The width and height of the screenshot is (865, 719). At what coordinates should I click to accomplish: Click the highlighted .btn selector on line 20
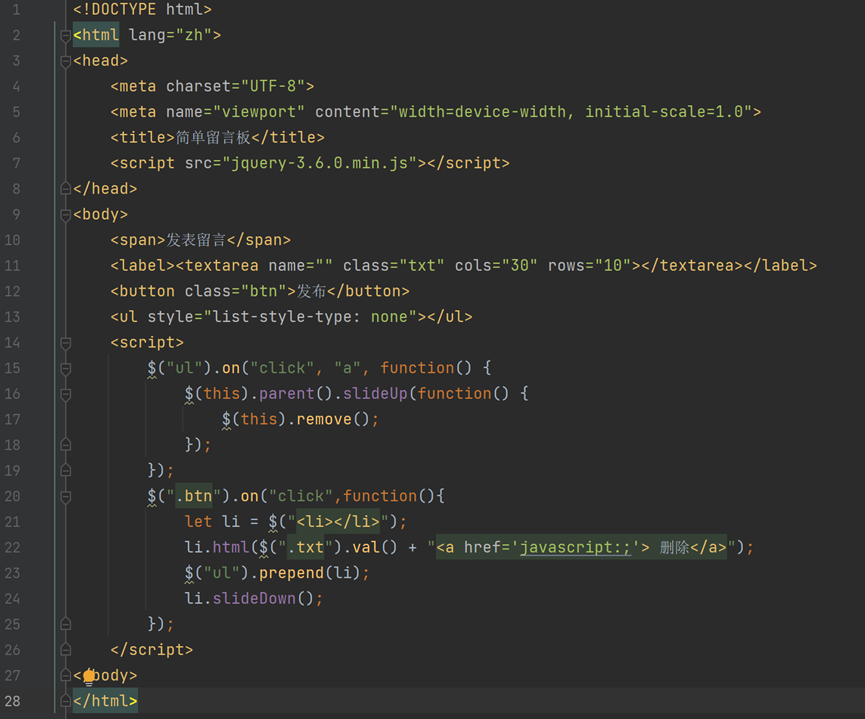coord(194,496)
